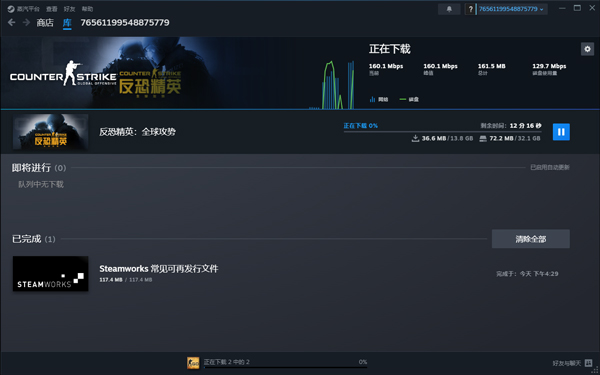Open the question mark help icon
The image size is (600, 375).
click(x=470, y=9)
